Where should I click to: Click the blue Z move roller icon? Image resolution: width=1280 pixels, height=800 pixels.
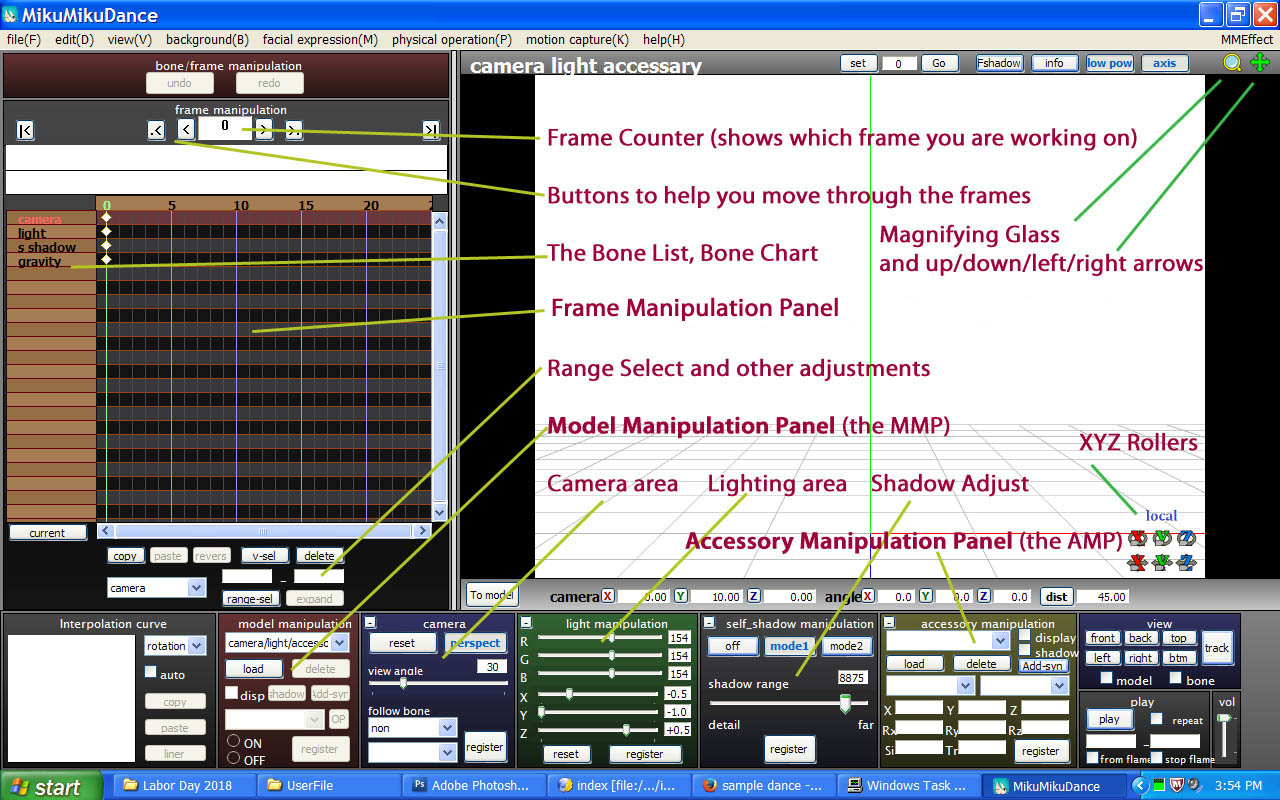[x=1187, y=563]
